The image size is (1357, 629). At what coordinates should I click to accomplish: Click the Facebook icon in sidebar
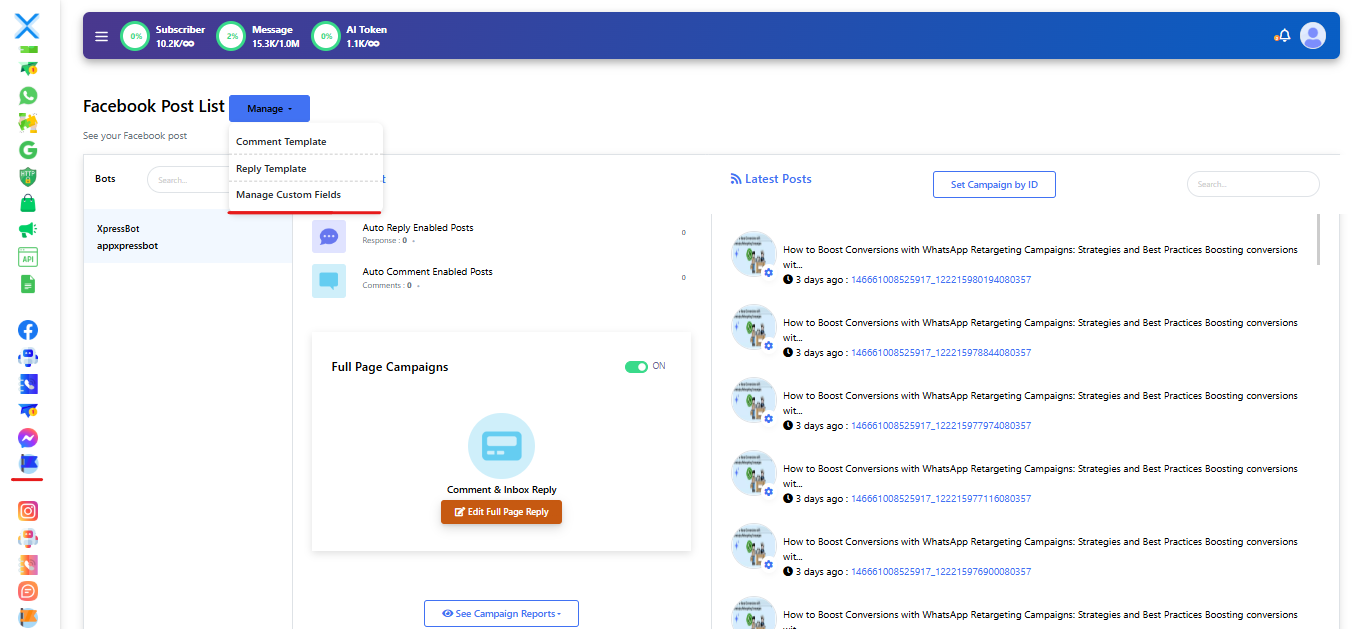click(28, 330)
